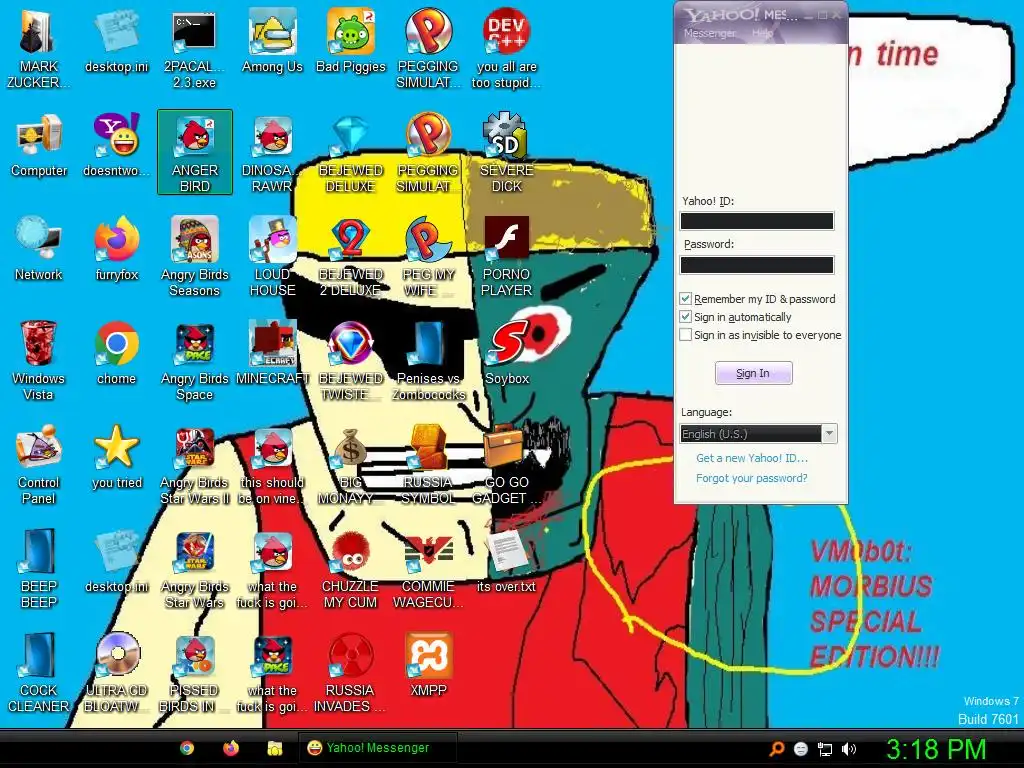Select the GO GO GADGET briefcase icon

(507, 464)
